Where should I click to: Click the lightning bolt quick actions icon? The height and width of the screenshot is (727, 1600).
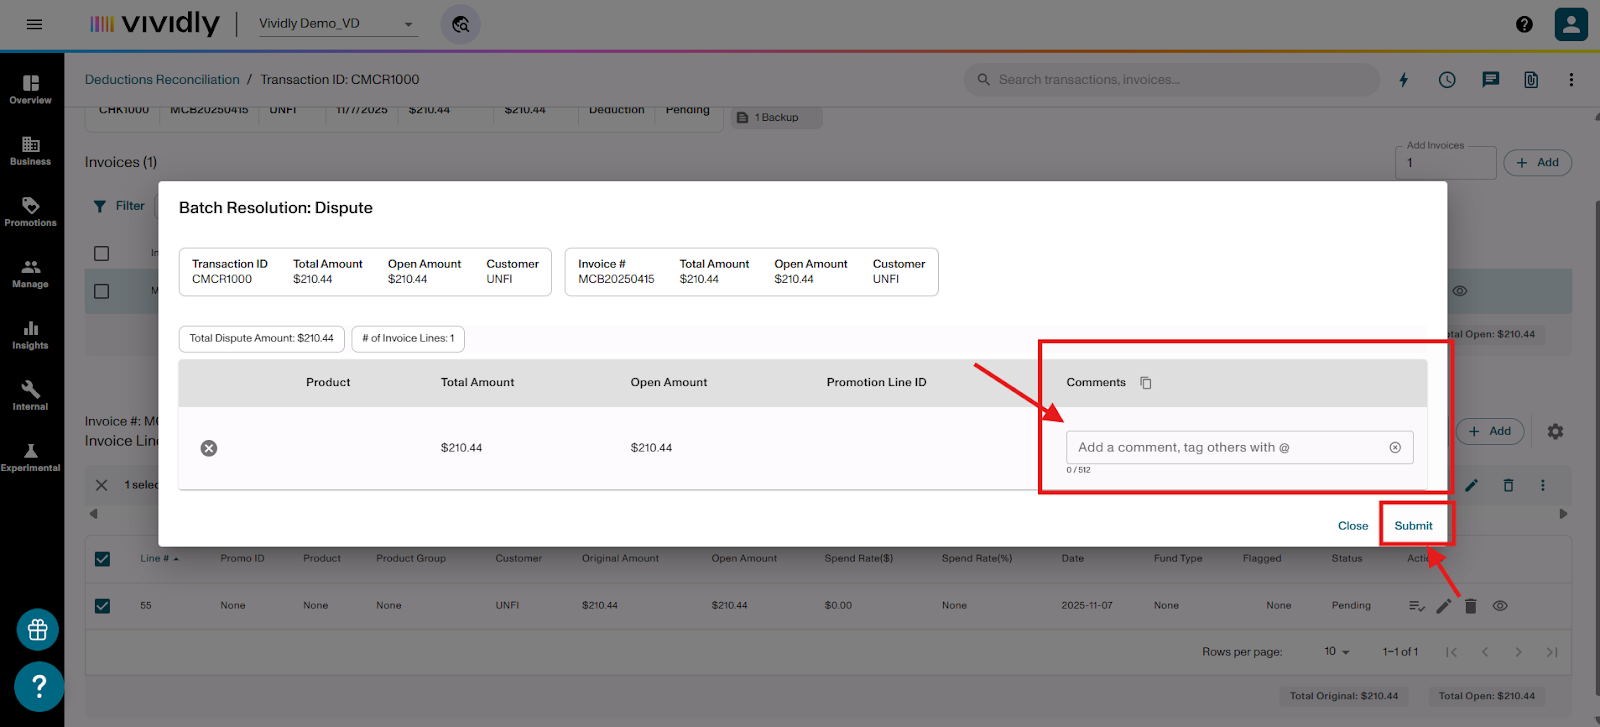[x=1404, y=80]
